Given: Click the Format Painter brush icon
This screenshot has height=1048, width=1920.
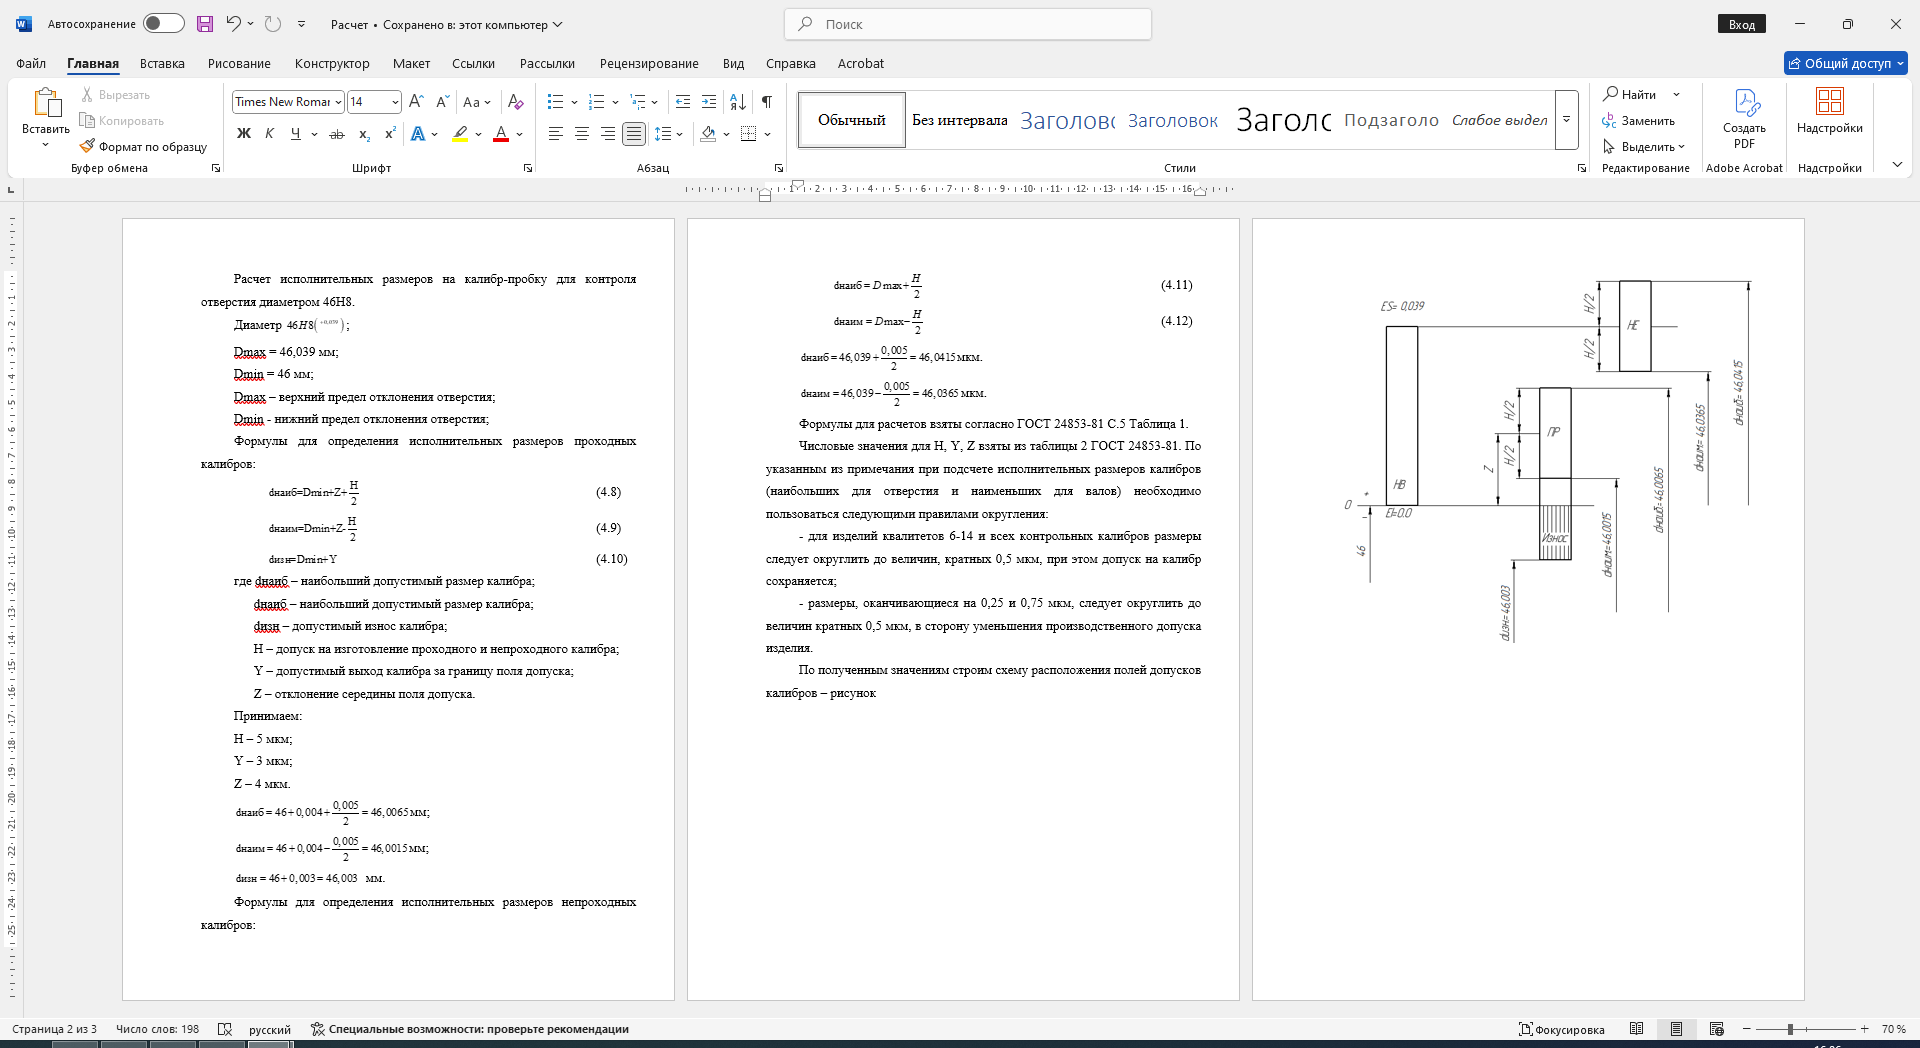Looking at the screenshot, I should pyautogui.click(x=88, y=146).
